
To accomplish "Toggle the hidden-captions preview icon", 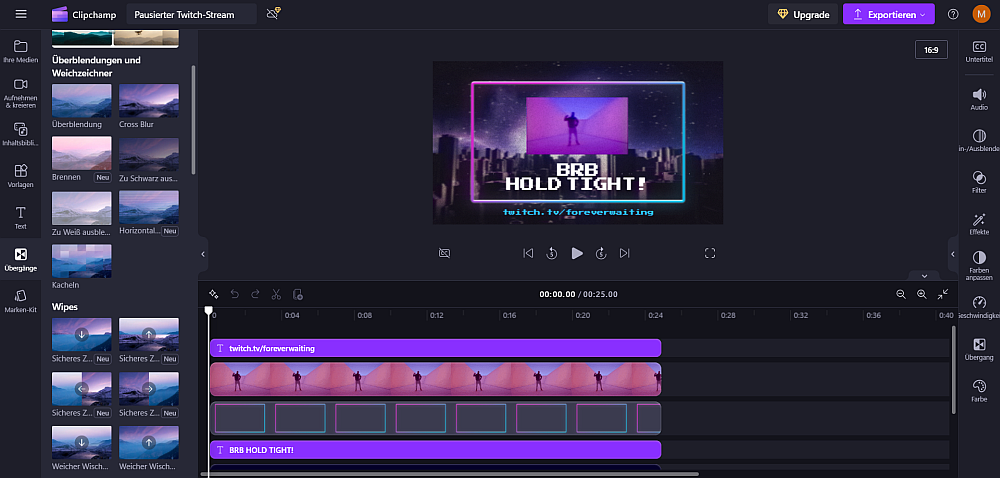I will coord(445,253).
